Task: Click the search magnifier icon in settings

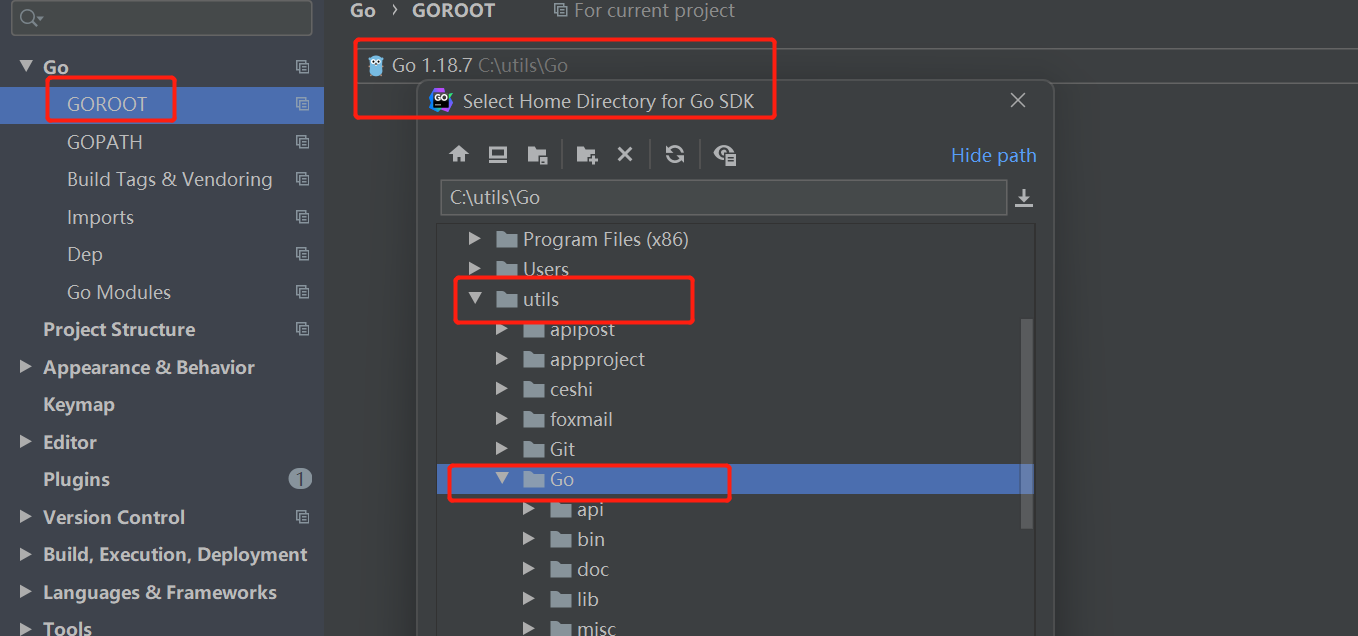Action: point(30,18)
